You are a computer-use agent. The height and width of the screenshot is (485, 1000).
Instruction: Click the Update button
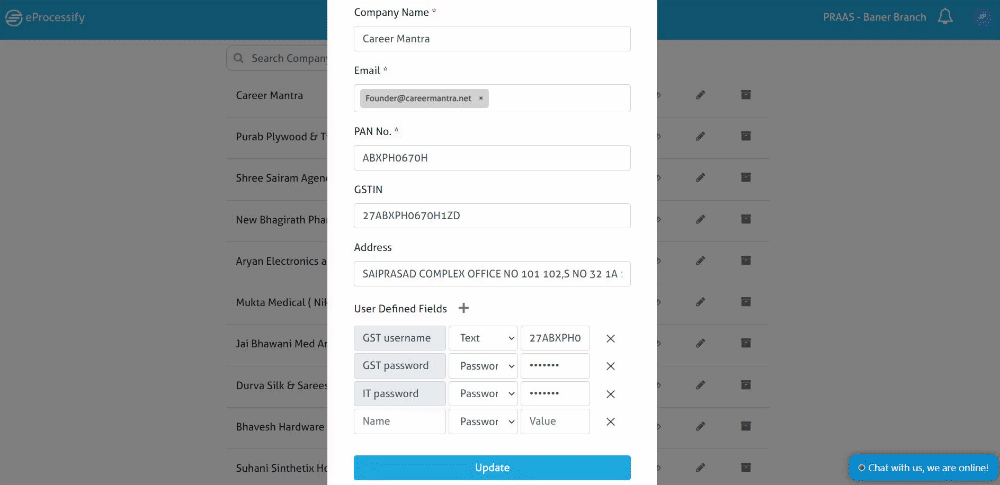pyautogui.click(x=492, y=468)
